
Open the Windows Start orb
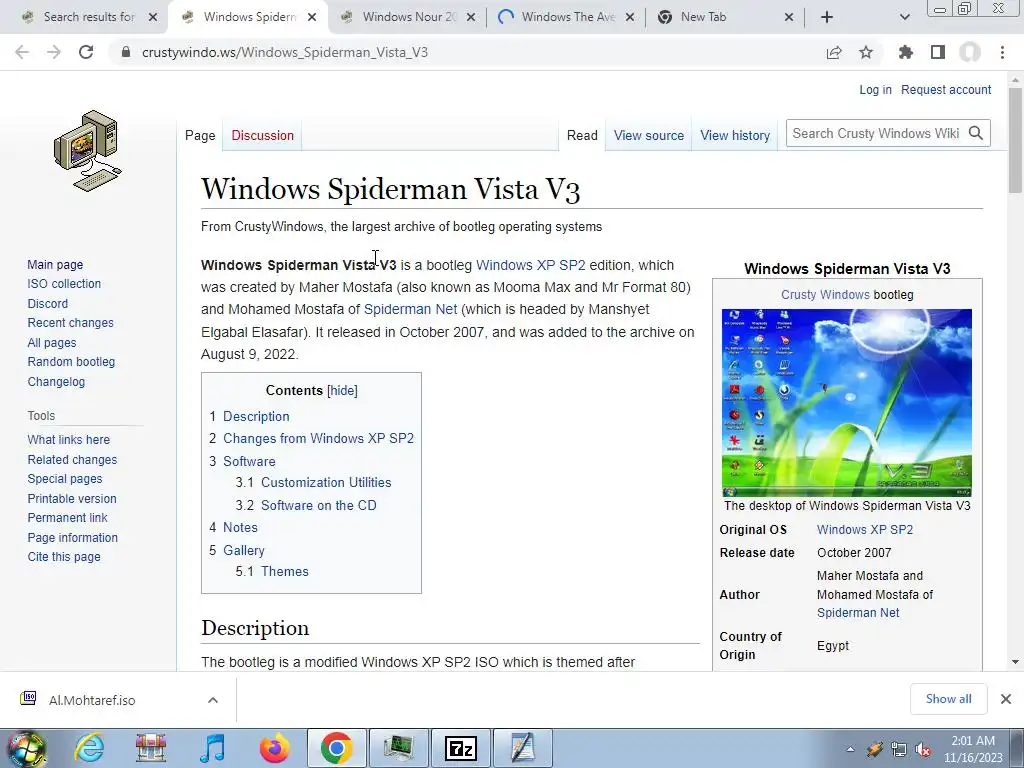pos(26,748)
